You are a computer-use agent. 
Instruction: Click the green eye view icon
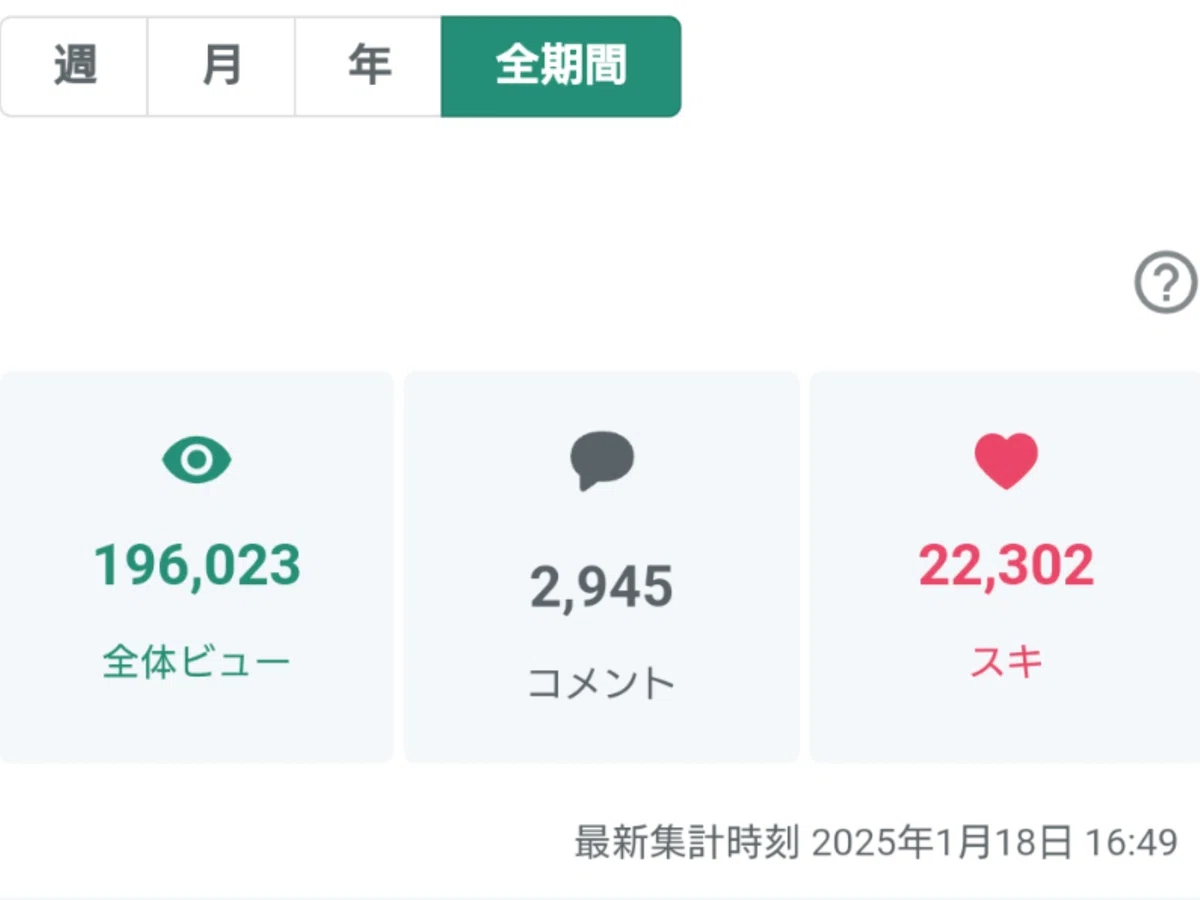[197, 460]
